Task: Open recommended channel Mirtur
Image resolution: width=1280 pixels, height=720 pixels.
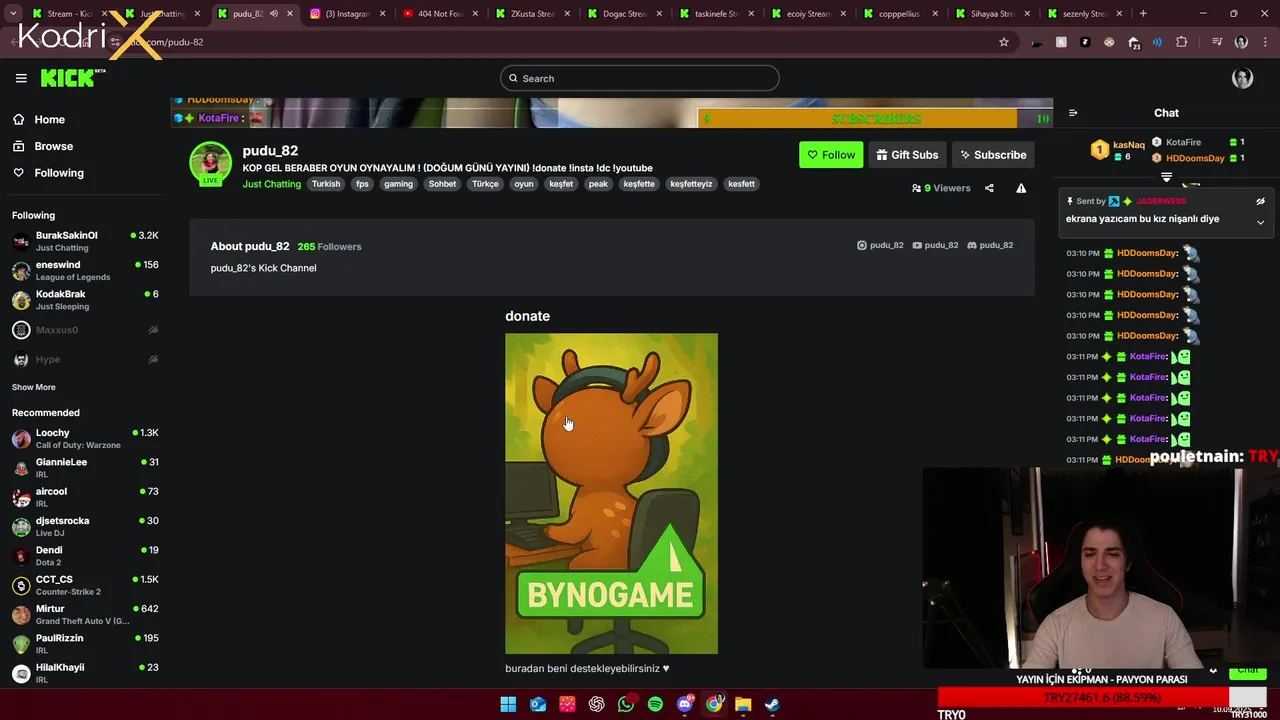Action: (x=85, y=614)
